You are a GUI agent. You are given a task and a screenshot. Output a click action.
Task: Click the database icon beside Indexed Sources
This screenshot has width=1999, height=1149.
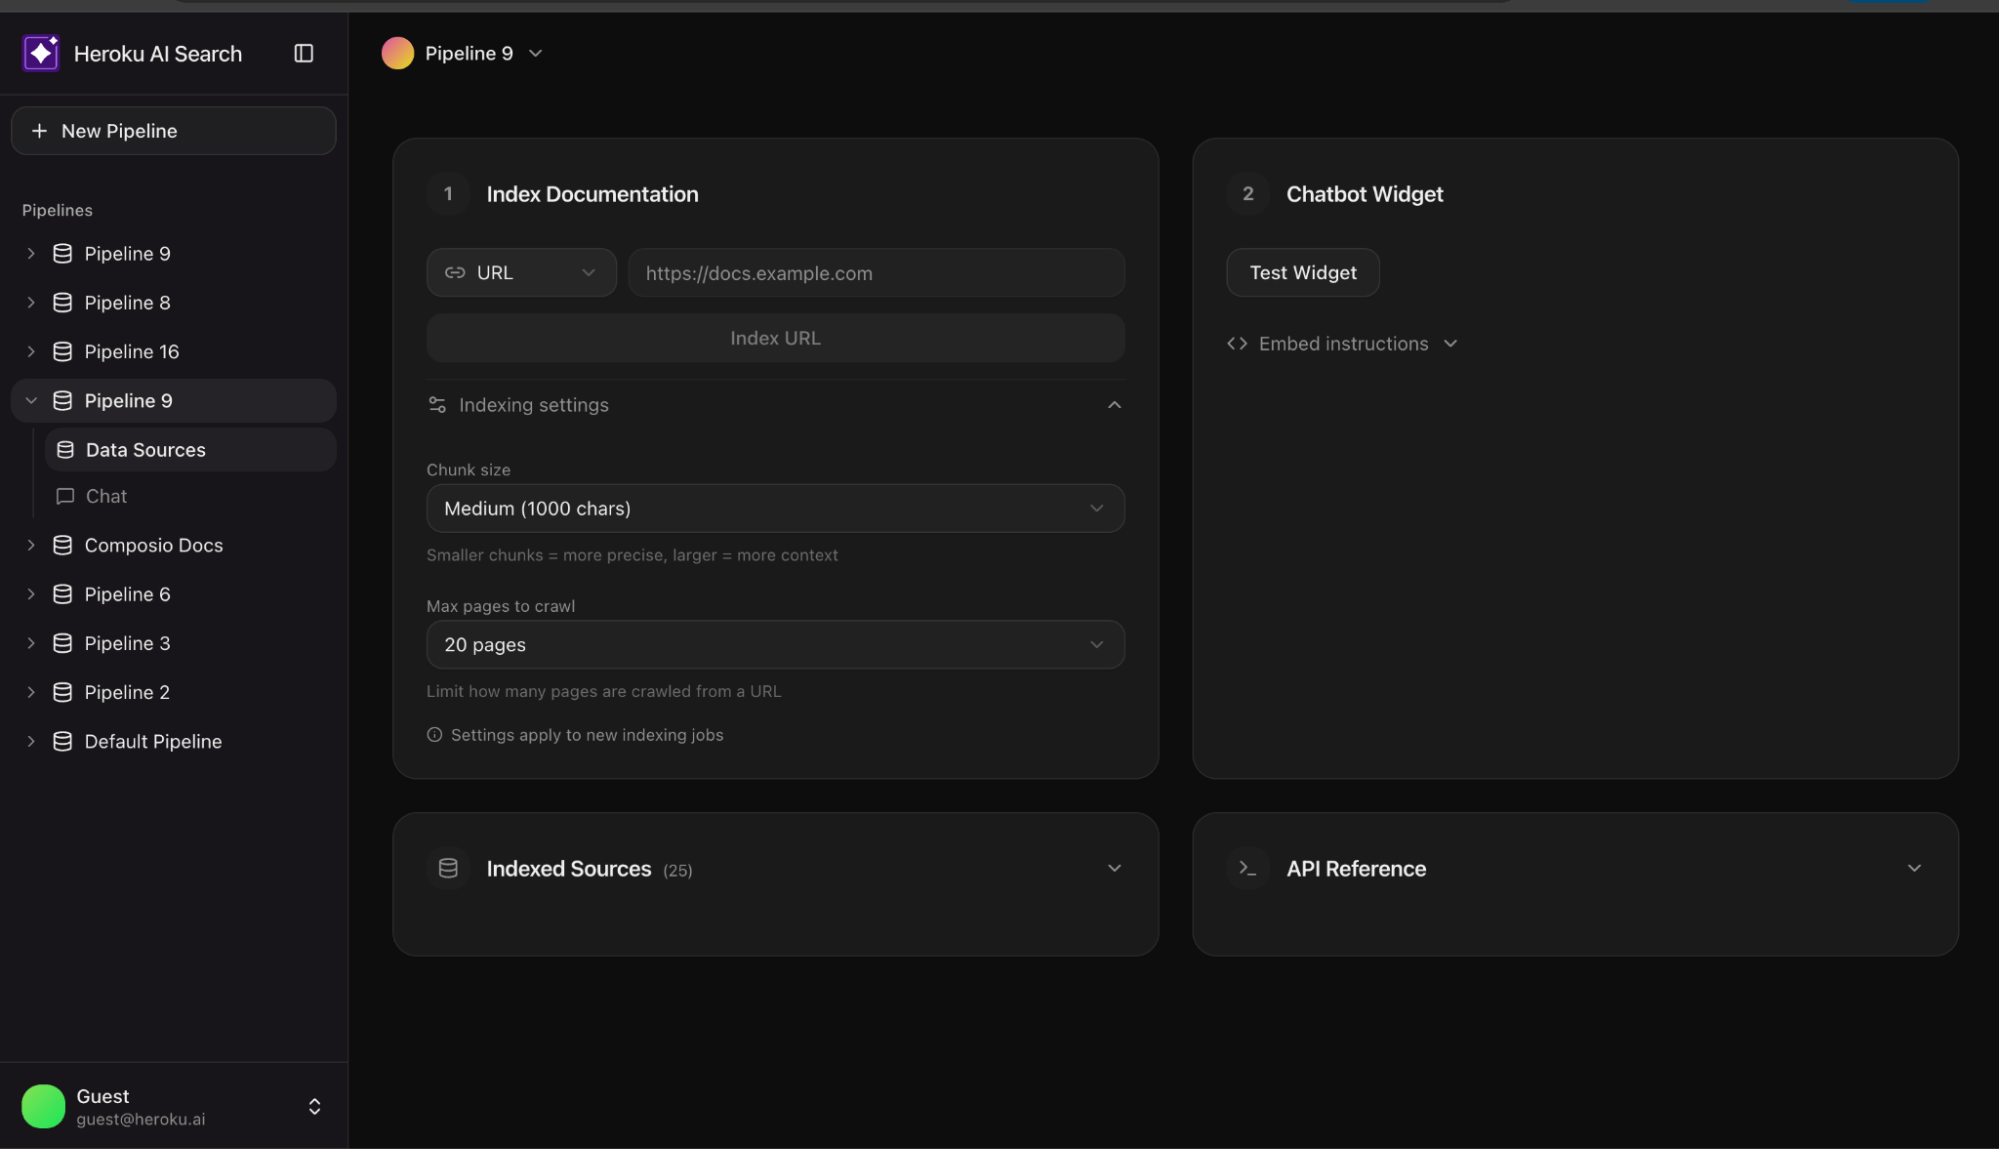[447, 868]
